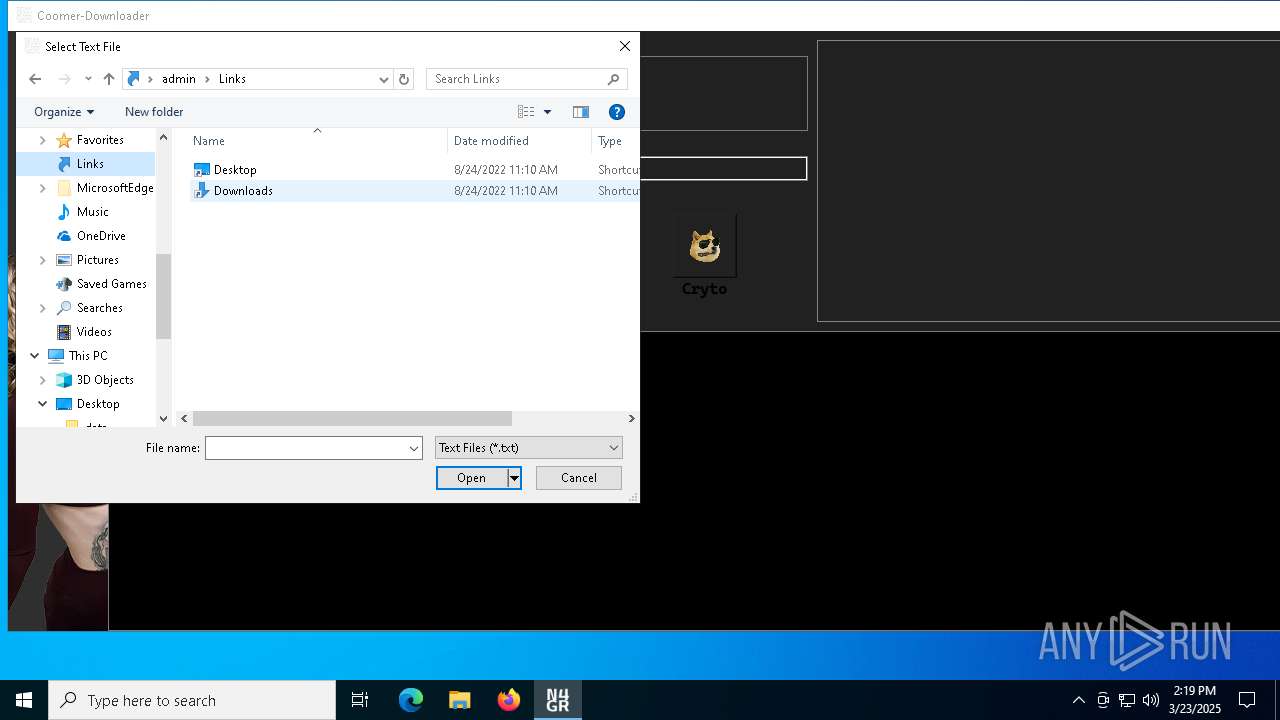The image size is (1280, 720).
Task: Expand the 3D Objects tree node
Action: click(42, 380)
